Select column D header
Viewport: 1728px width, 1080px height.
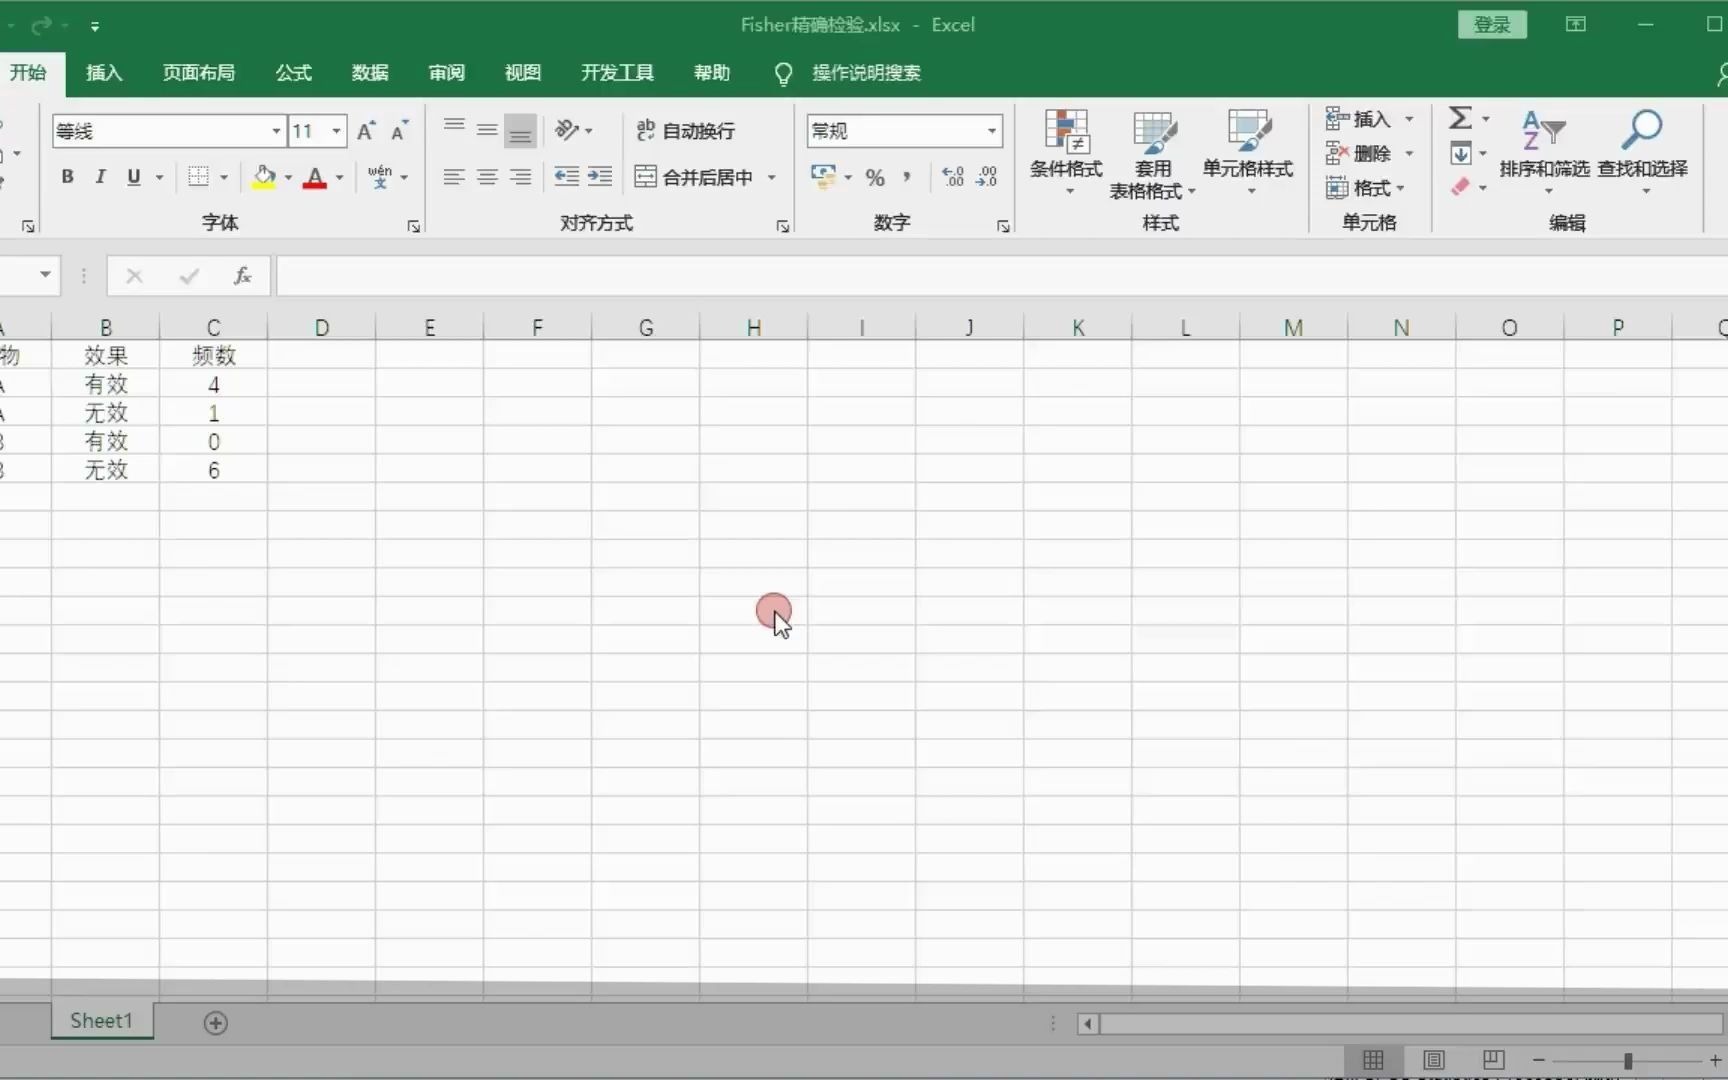322,327
